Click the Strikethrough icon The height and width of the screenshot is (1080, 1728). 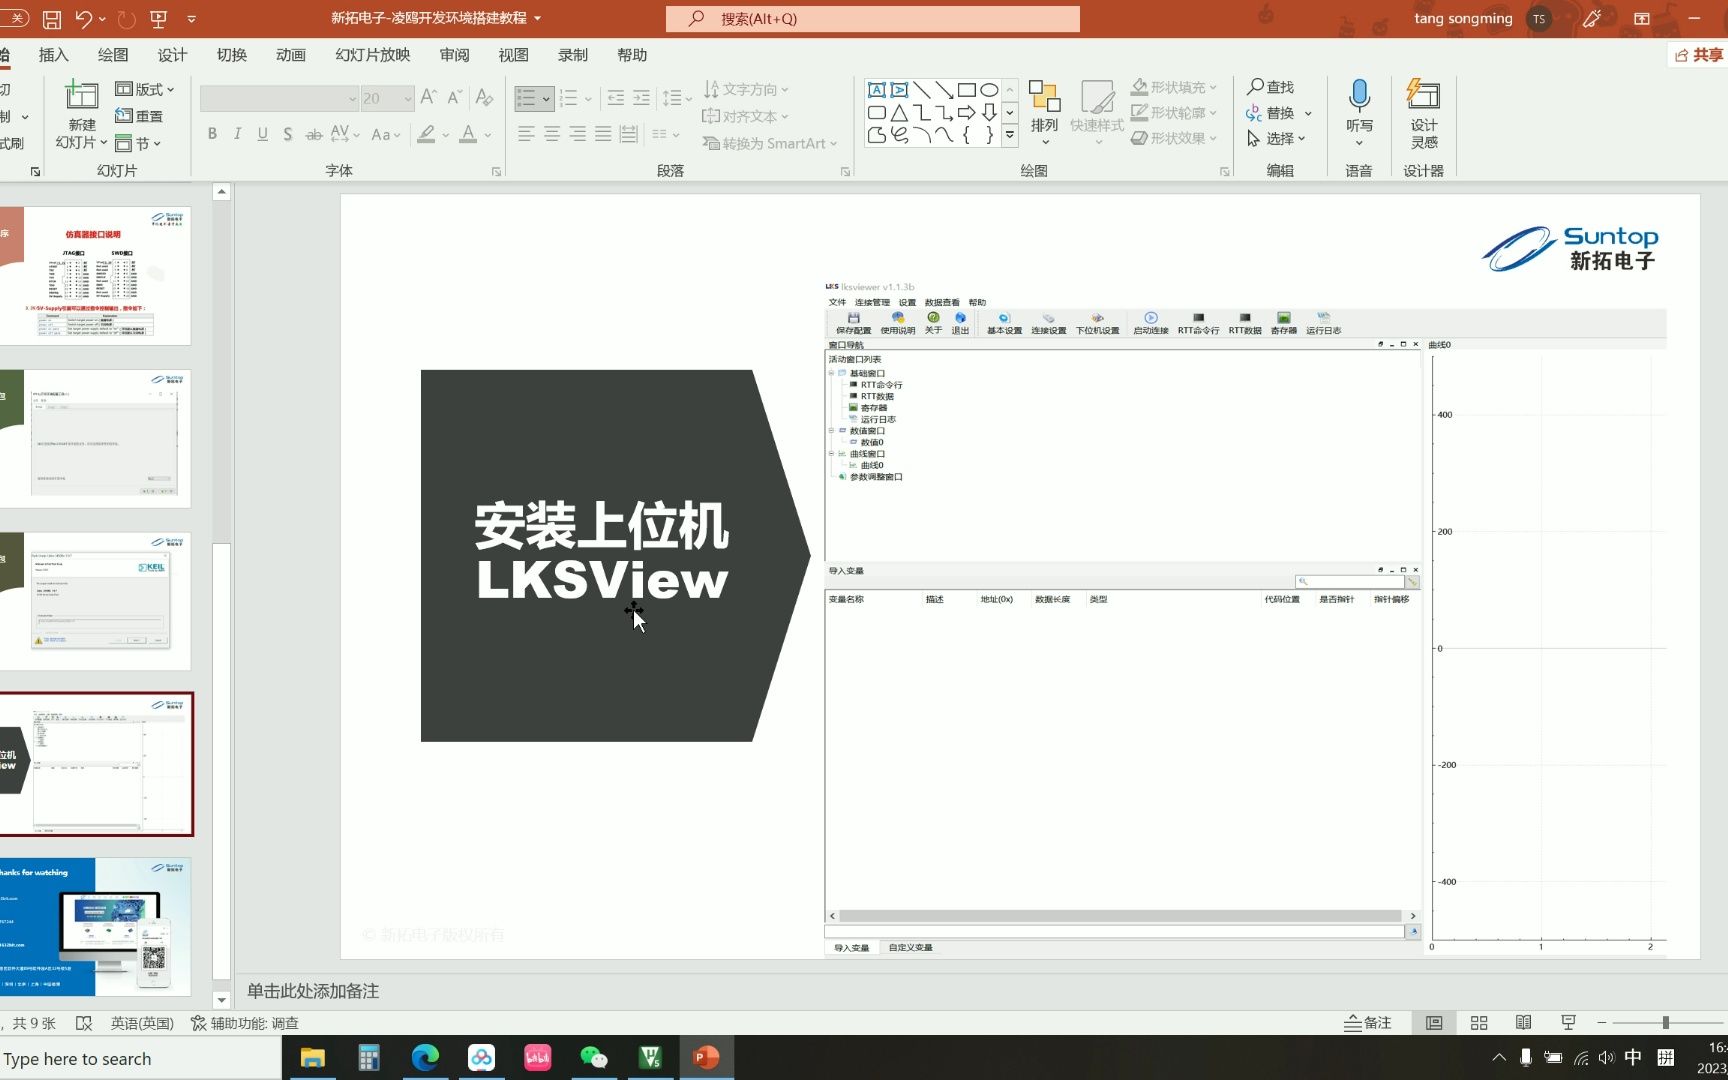[314, 134]
